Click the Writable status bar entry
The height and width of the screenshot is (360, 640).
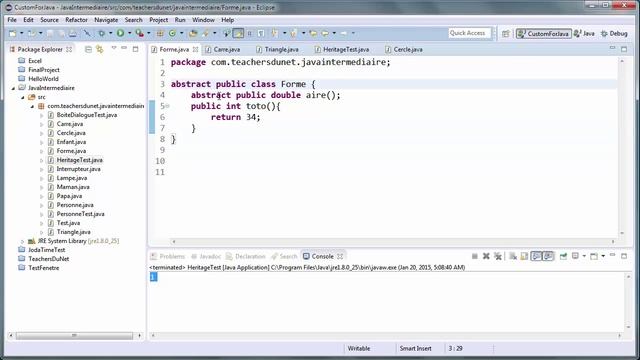[x=359, y=349]
